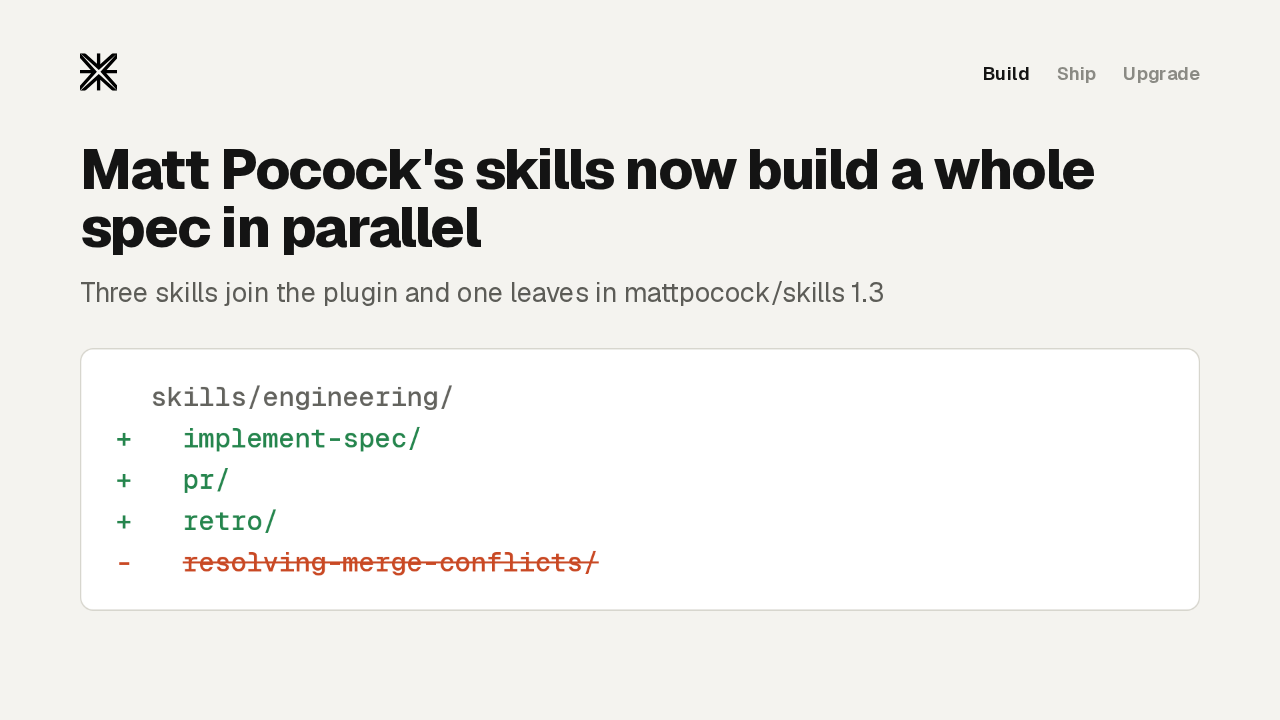Select the added pr/ entry
The image size is (1280, 720).
[206, 480]
